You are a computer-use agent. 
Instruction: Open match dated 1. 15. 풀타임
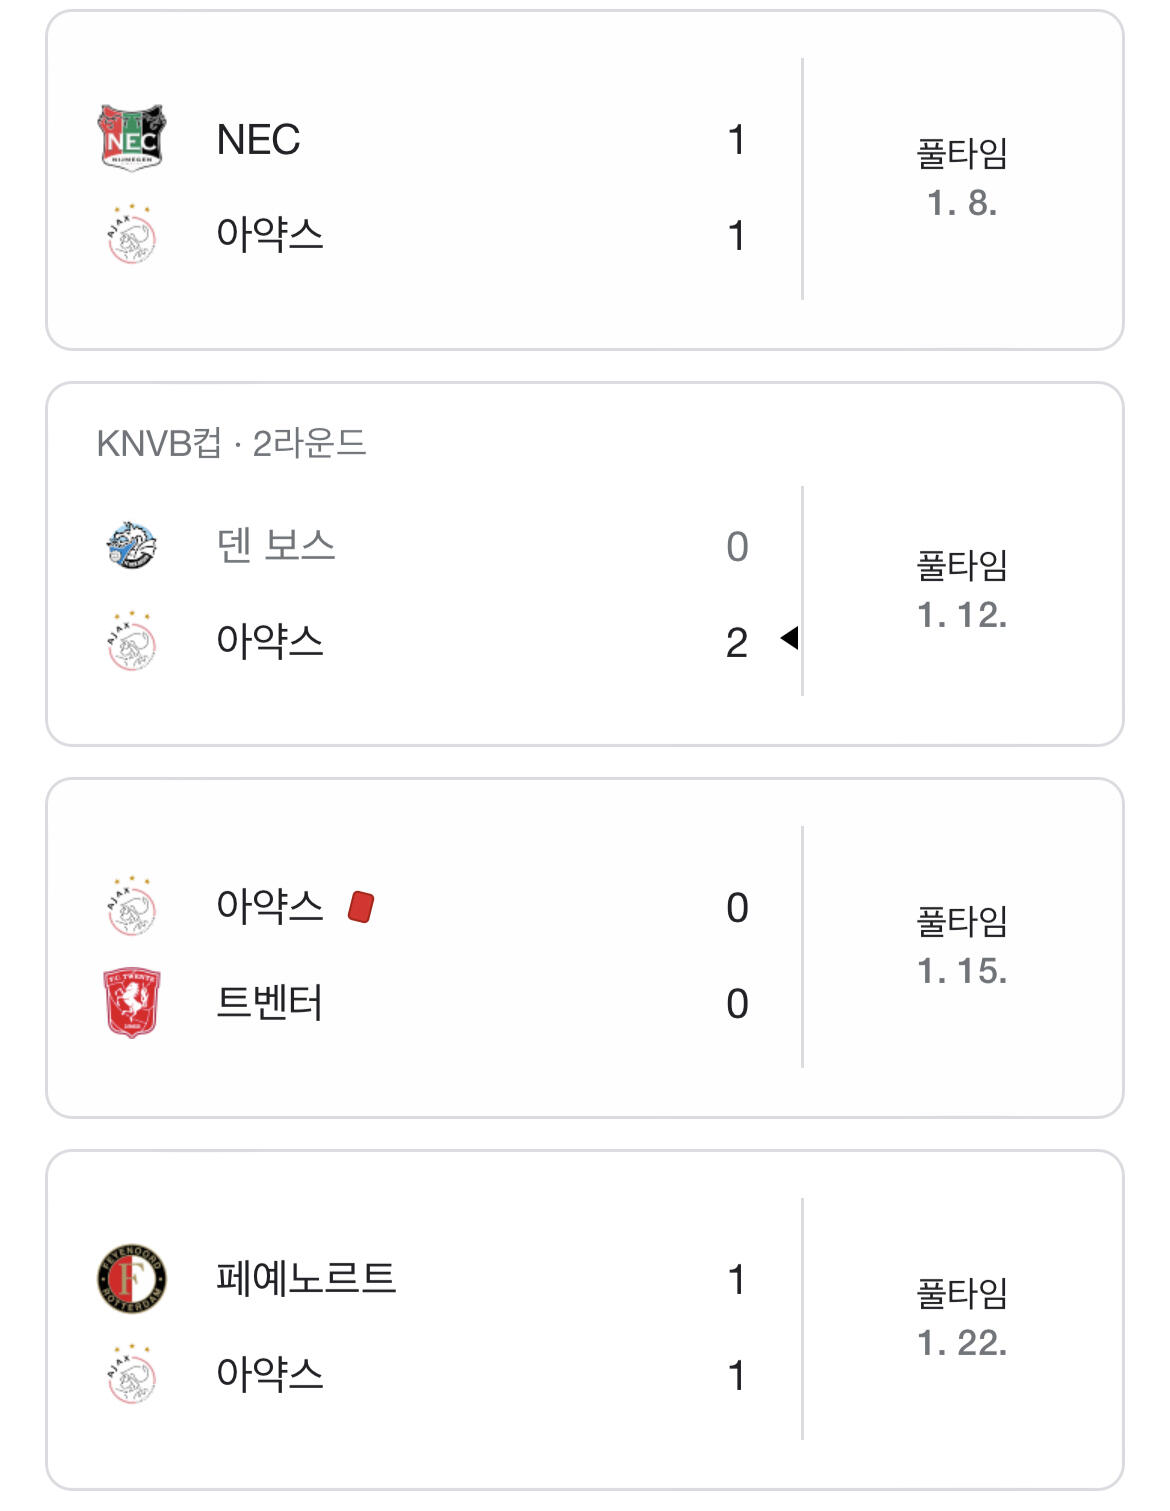[962, 946]
